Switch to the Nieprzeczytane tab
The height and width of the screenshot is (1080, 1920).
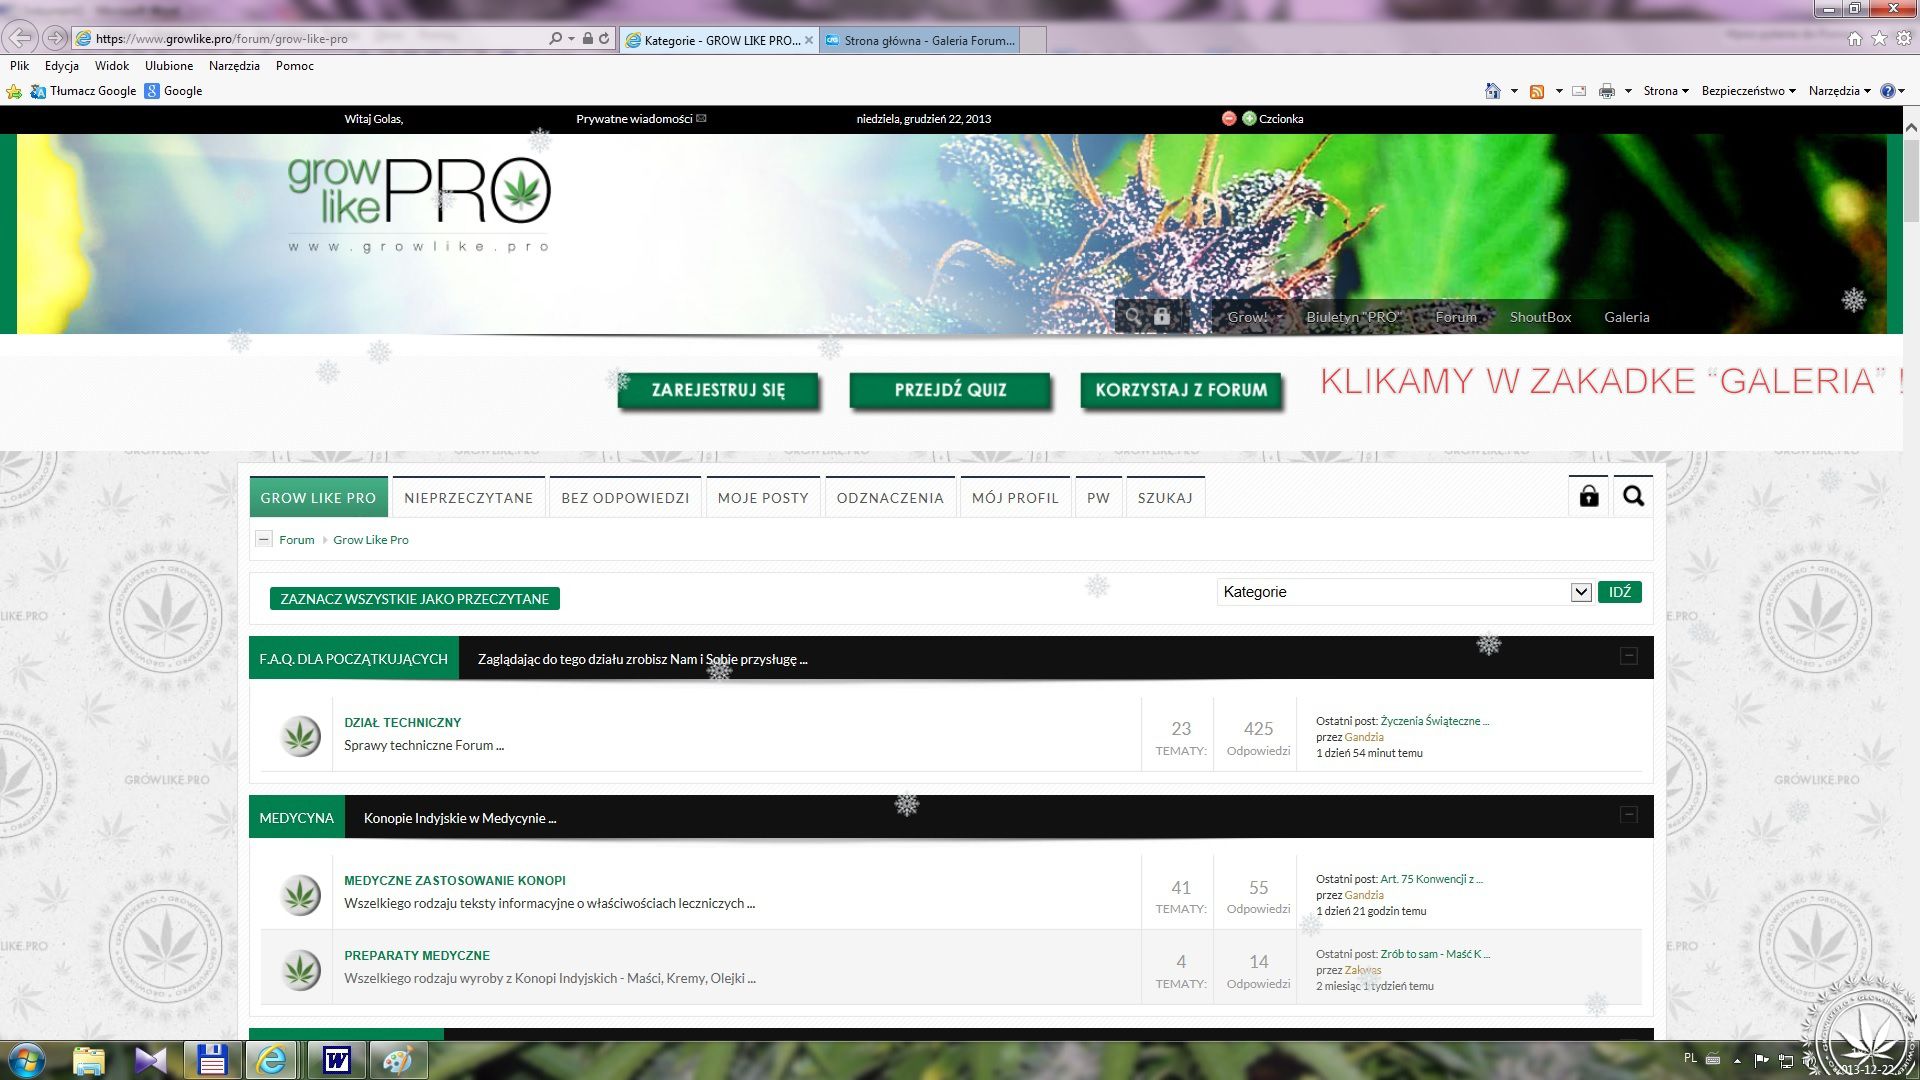469,497
